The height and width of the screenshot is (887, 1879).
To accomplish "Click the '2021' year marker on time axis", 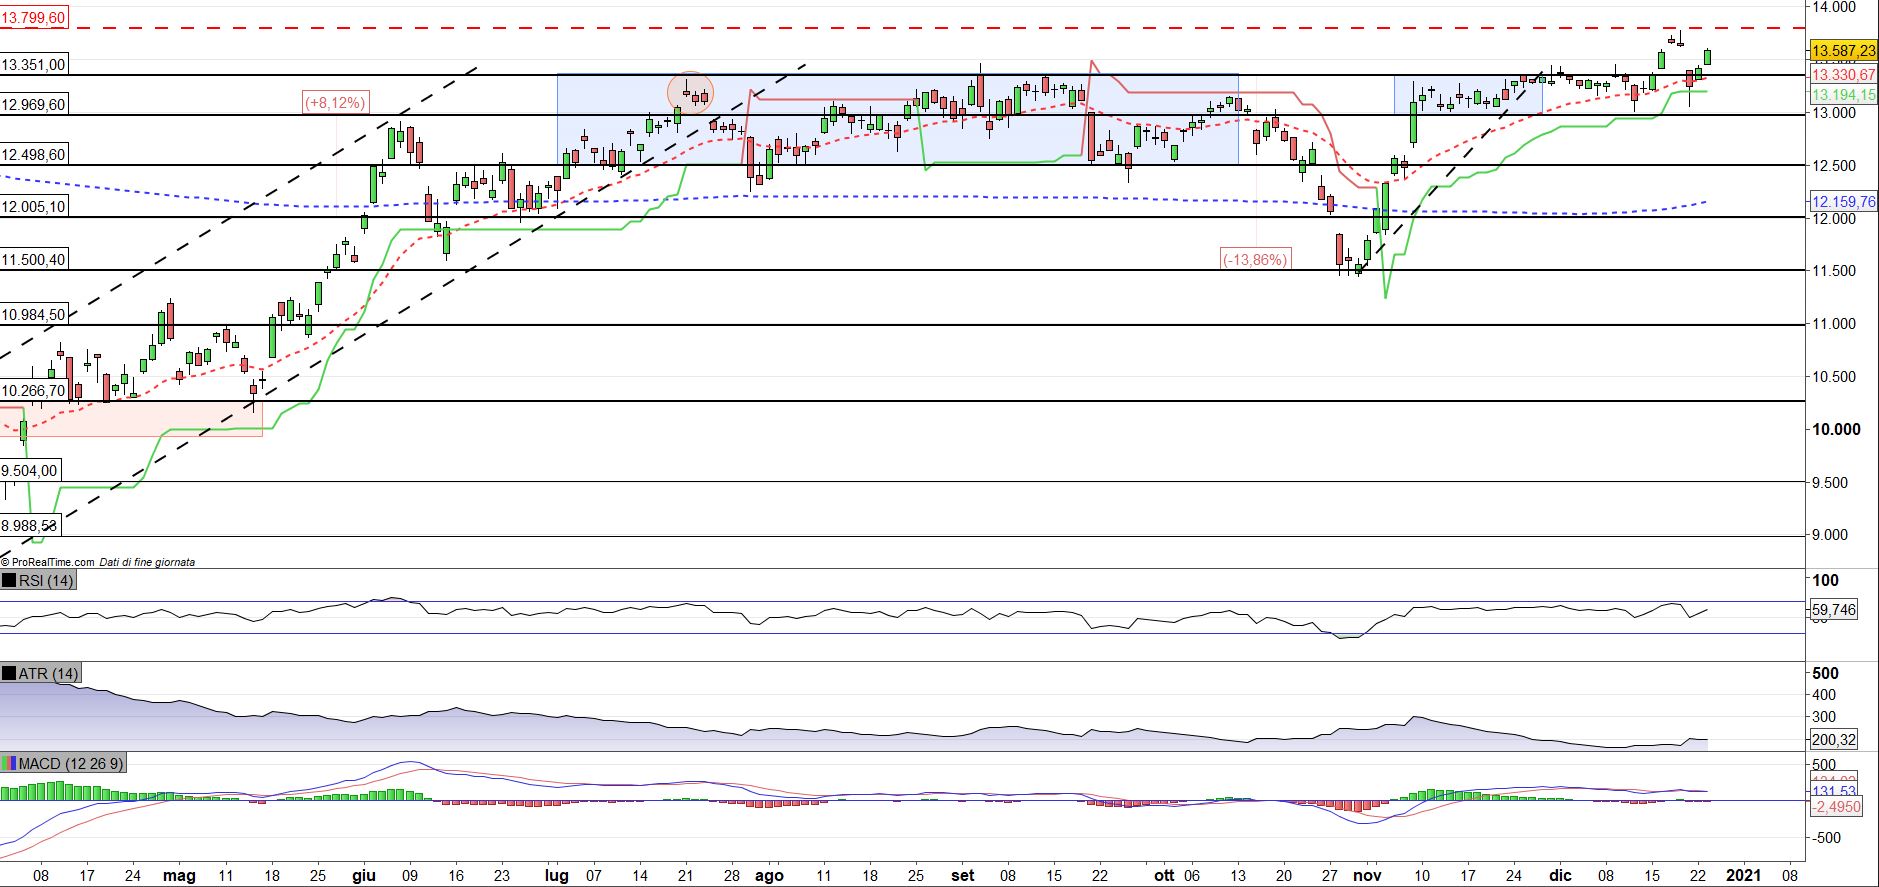I will (1744, 876).
